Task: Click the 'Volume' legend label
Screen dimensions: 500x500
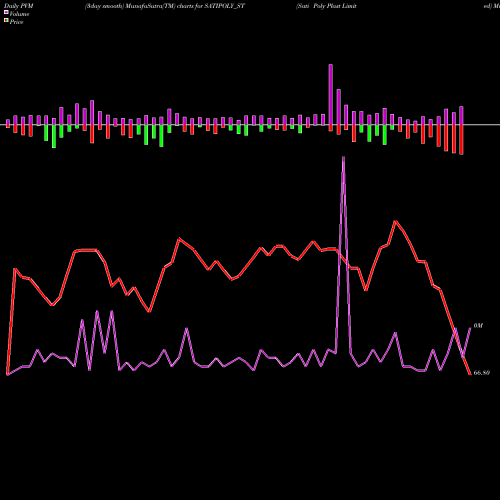Action: pyautogui.click(x=19, y=14)
